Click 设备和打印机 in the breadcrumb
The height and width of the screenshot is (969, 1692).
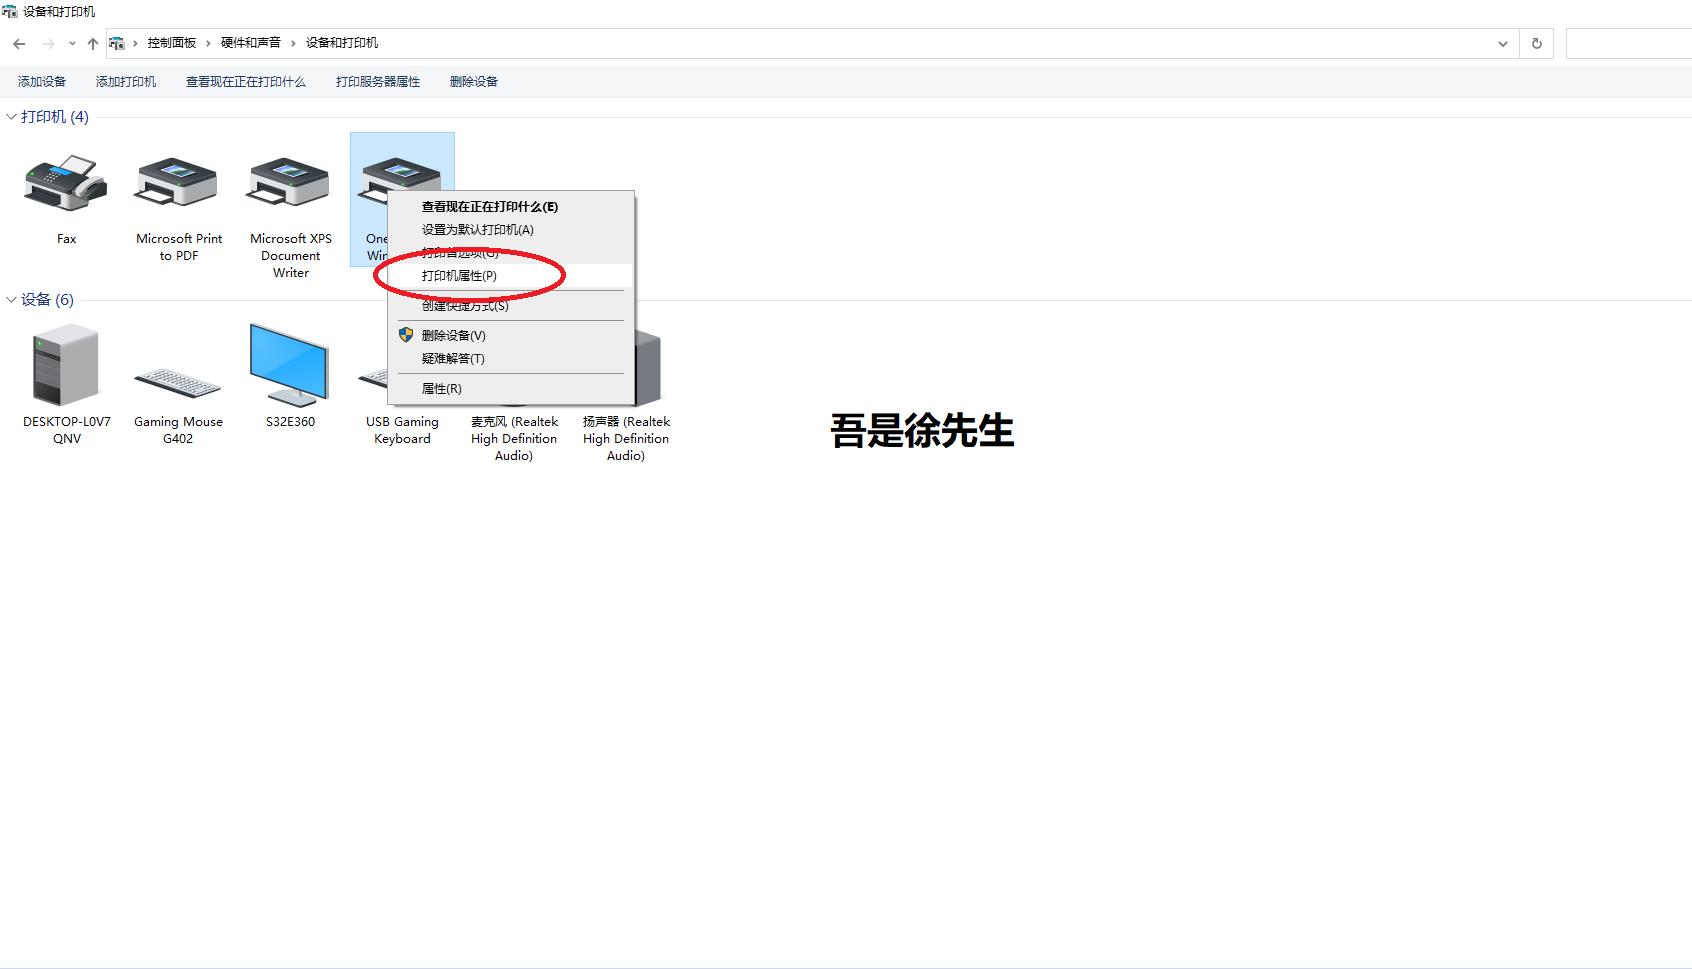point(342,43)
